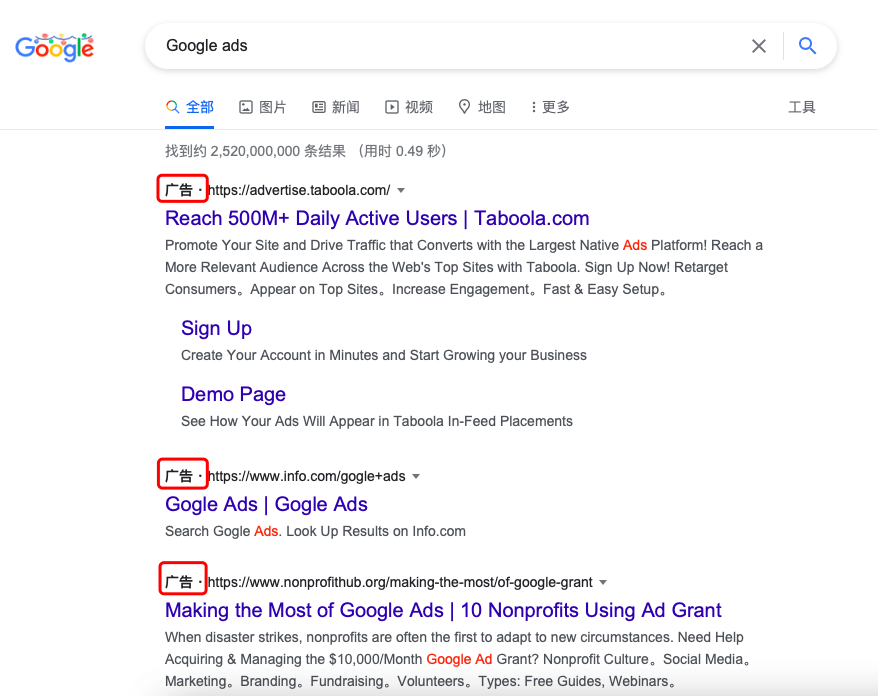Click the 广告 label beside the taboola URL
878x696 pixels.
(x=179, y=190)
